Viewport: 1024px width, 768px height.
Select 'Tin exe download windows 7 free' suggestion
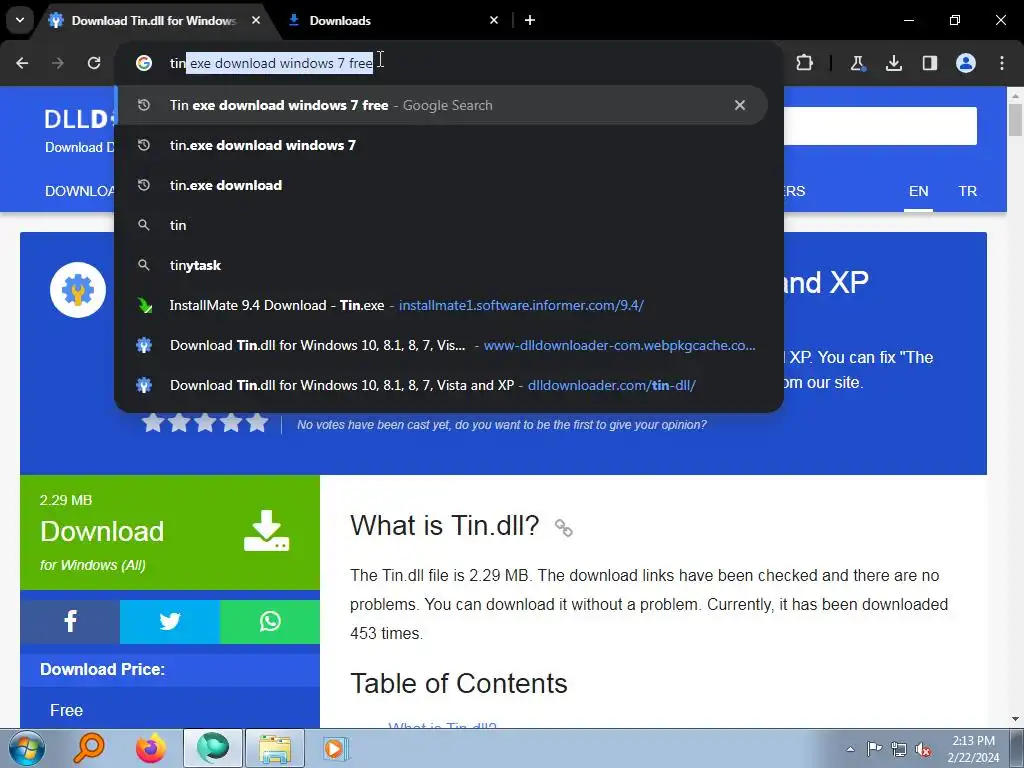pos(441,105)
